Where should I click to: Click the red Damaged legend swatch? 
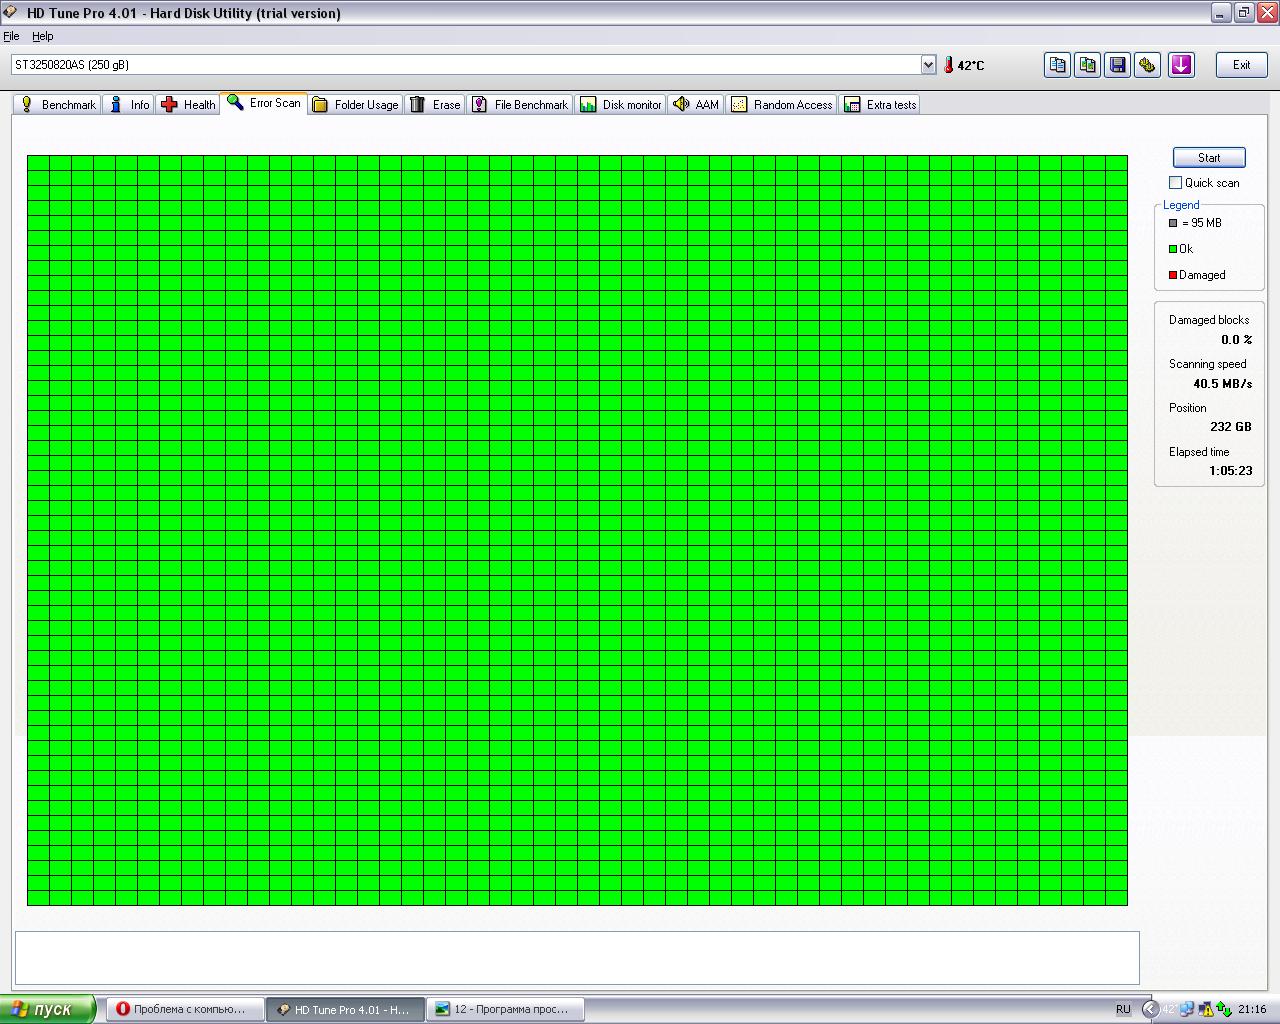pyautogui.click(x=1173, y=275)
